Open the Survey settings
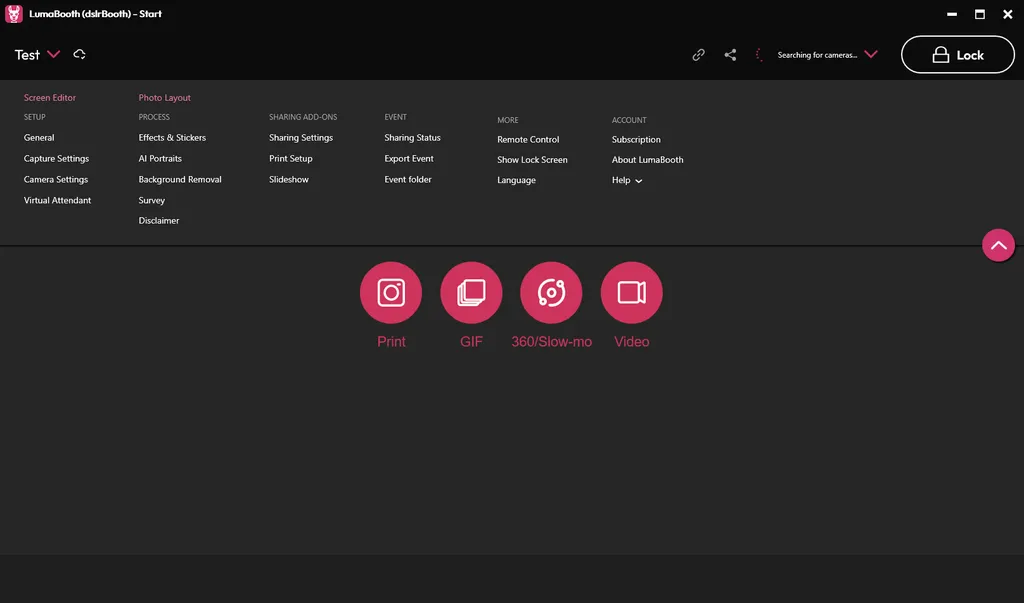Screen dimensions: 1024x603 tap(152, 201)
